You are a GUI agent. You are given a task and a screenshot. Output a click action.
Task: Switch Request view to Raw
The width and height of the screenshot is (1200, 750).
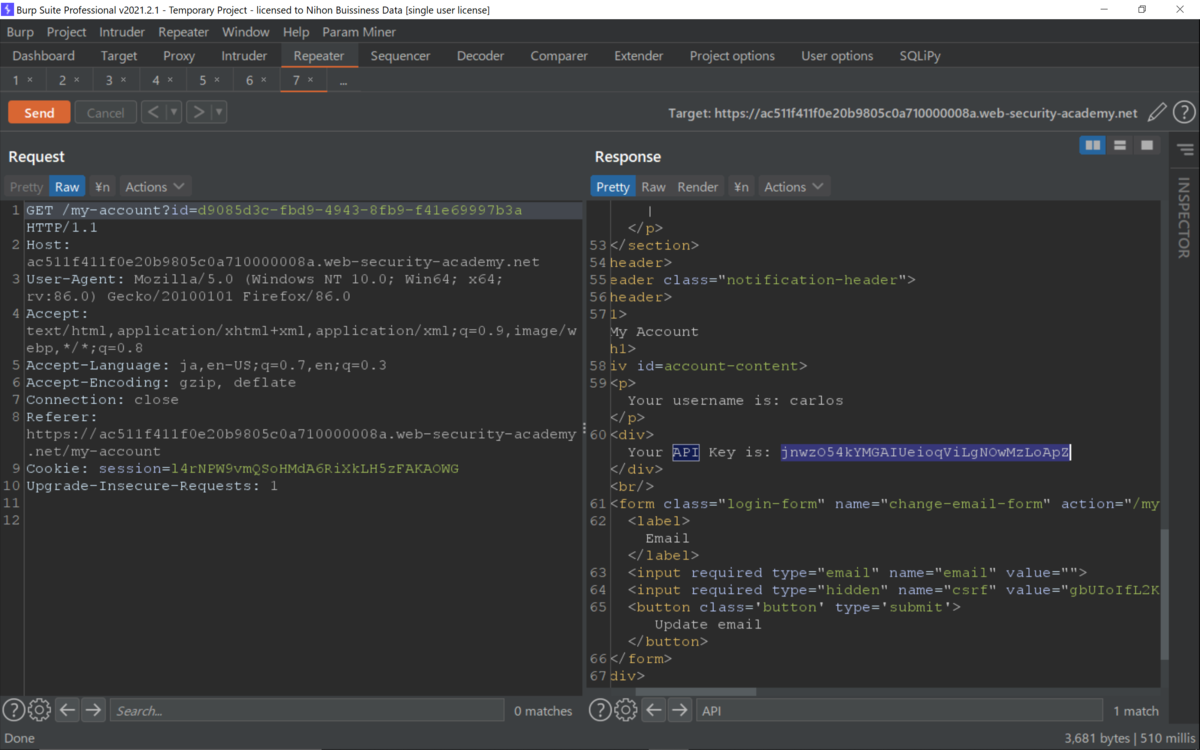(x=67, y=187)
